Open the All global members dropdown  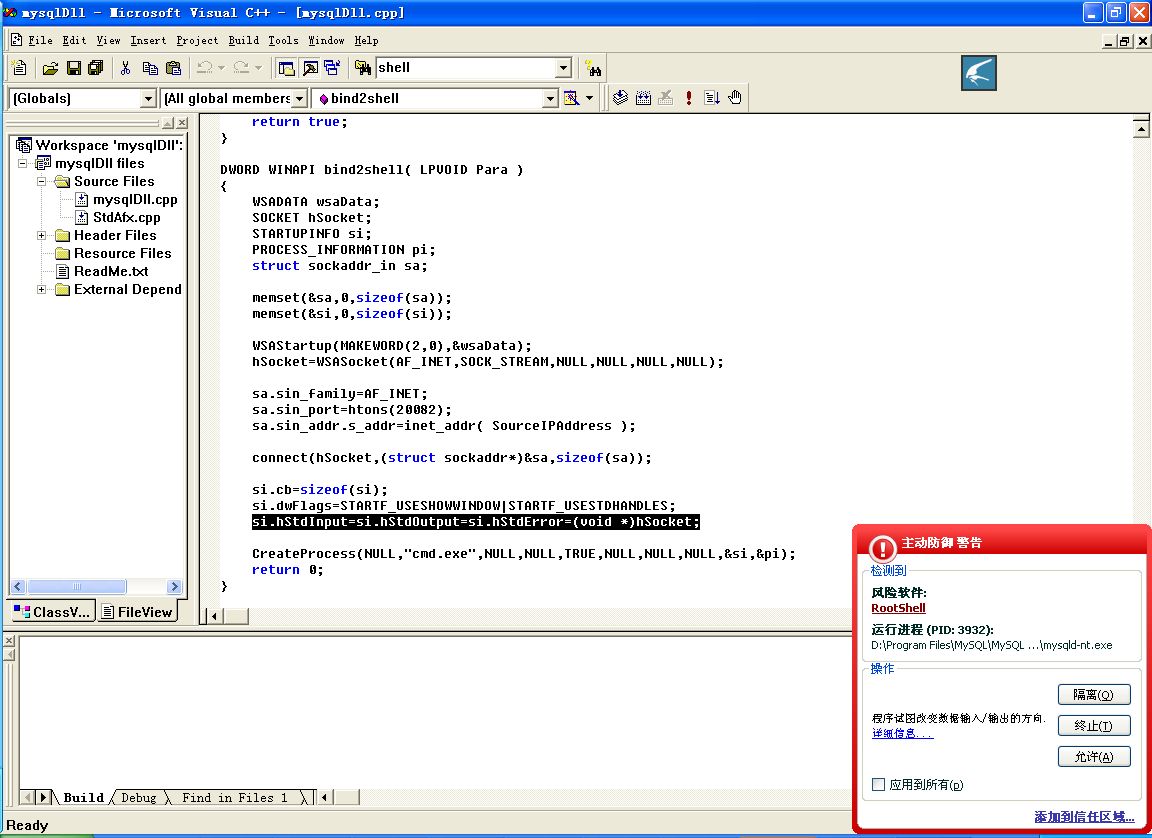300,98
